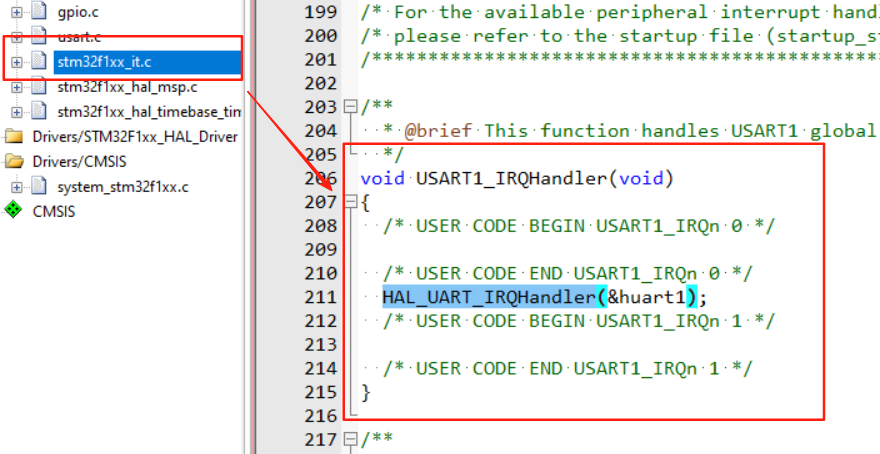Collapse the function body at line 207
The width and height of the screenshot is (880, 454).
(x=351, y=201)
